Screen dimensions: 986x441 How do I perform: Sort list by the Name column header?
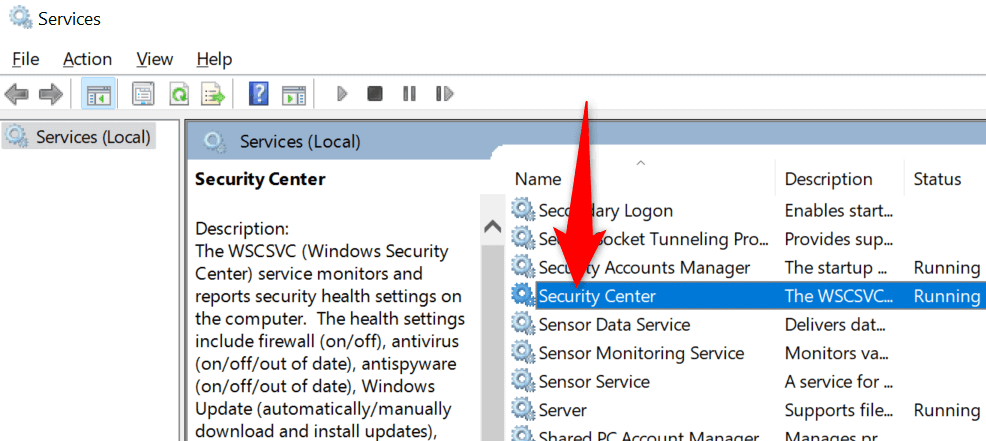point(538,179)
